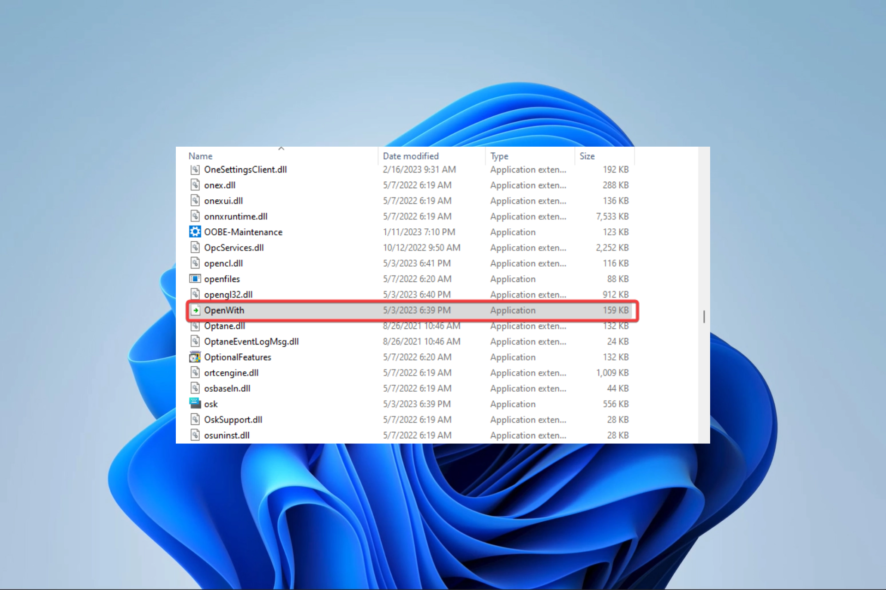Click the OskSupport.dll file icon
The width and height of the screenshot is (886, 590).
click(x=195, y=419)
